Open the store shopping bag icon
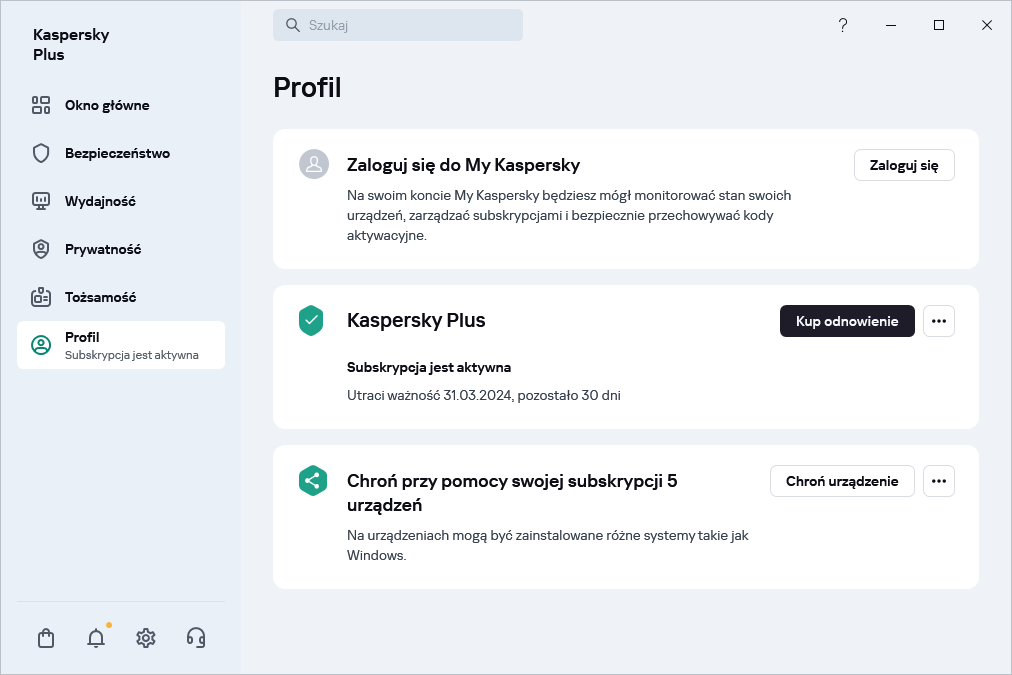The width and height of the screenshot is (1012, 675). 46,638
